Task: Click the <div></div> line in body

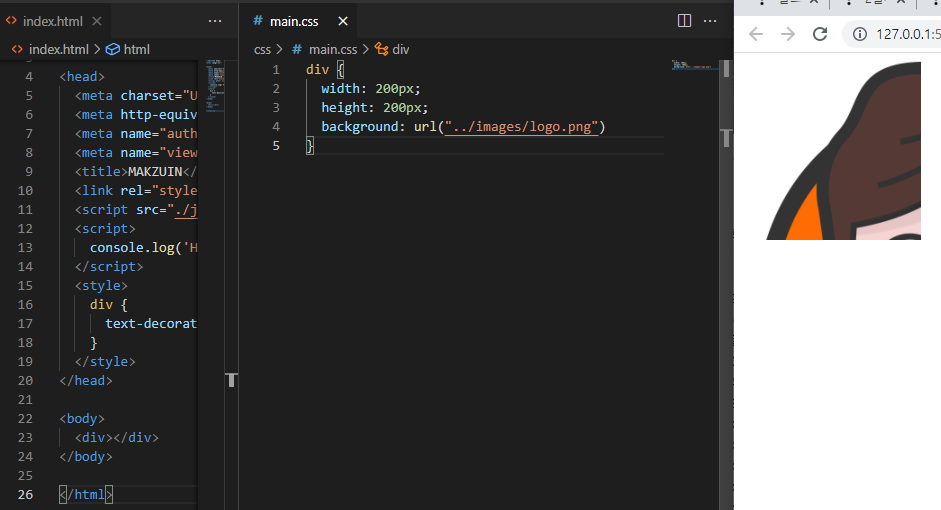Action: 116,437
